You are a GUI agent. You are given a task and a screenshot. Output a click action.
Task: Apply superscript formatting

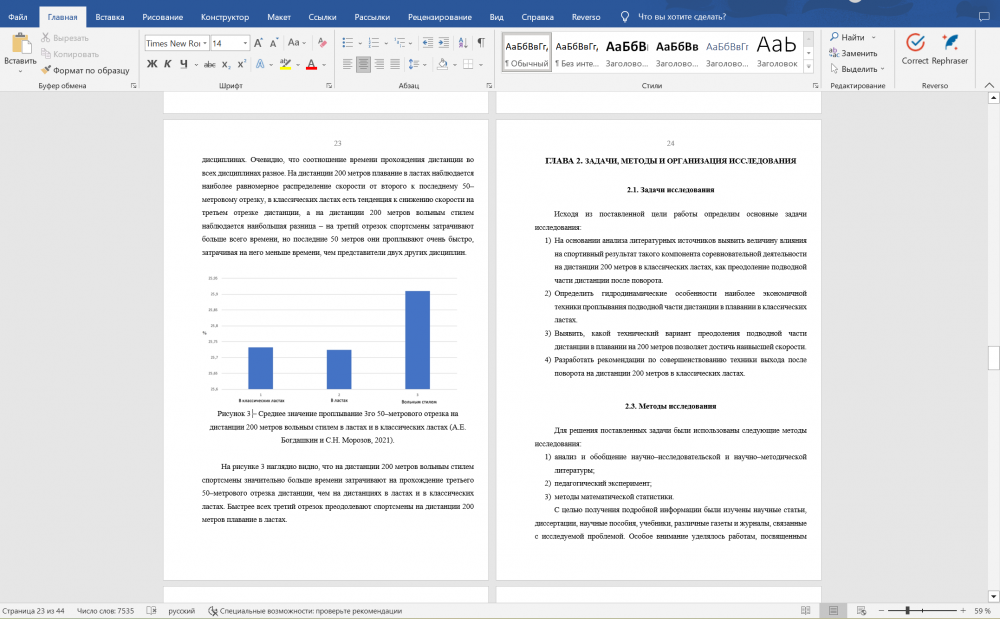242,64
